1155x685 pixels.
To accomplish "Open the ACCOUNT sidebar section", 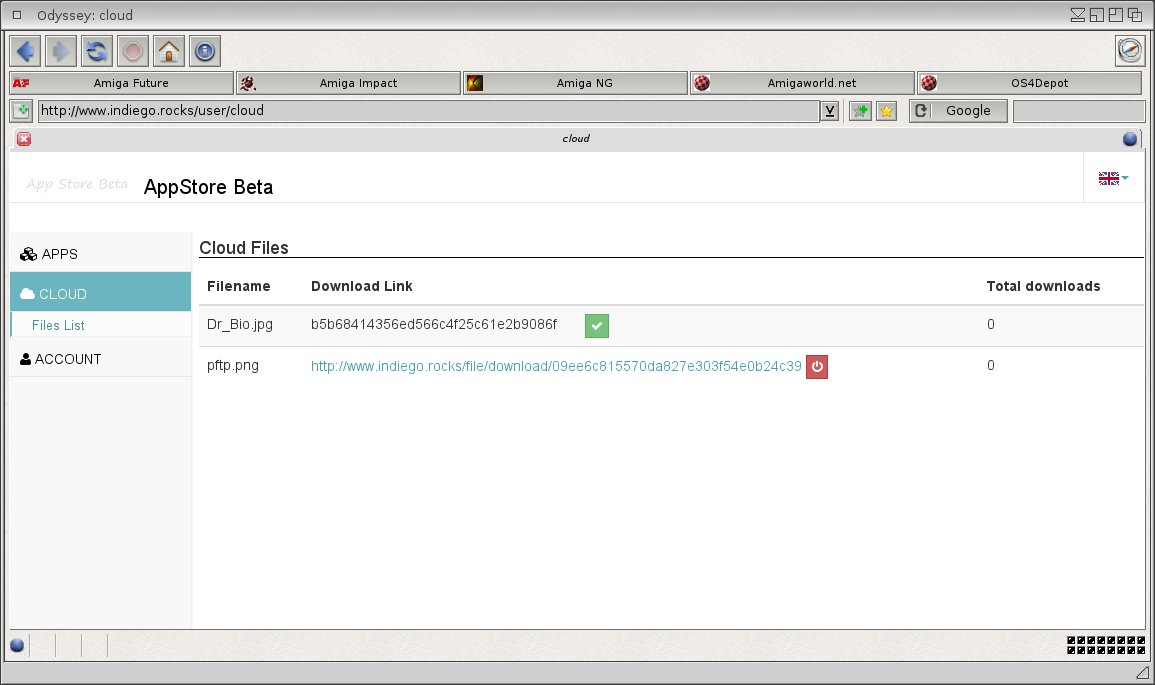I will tap(101, 359).
